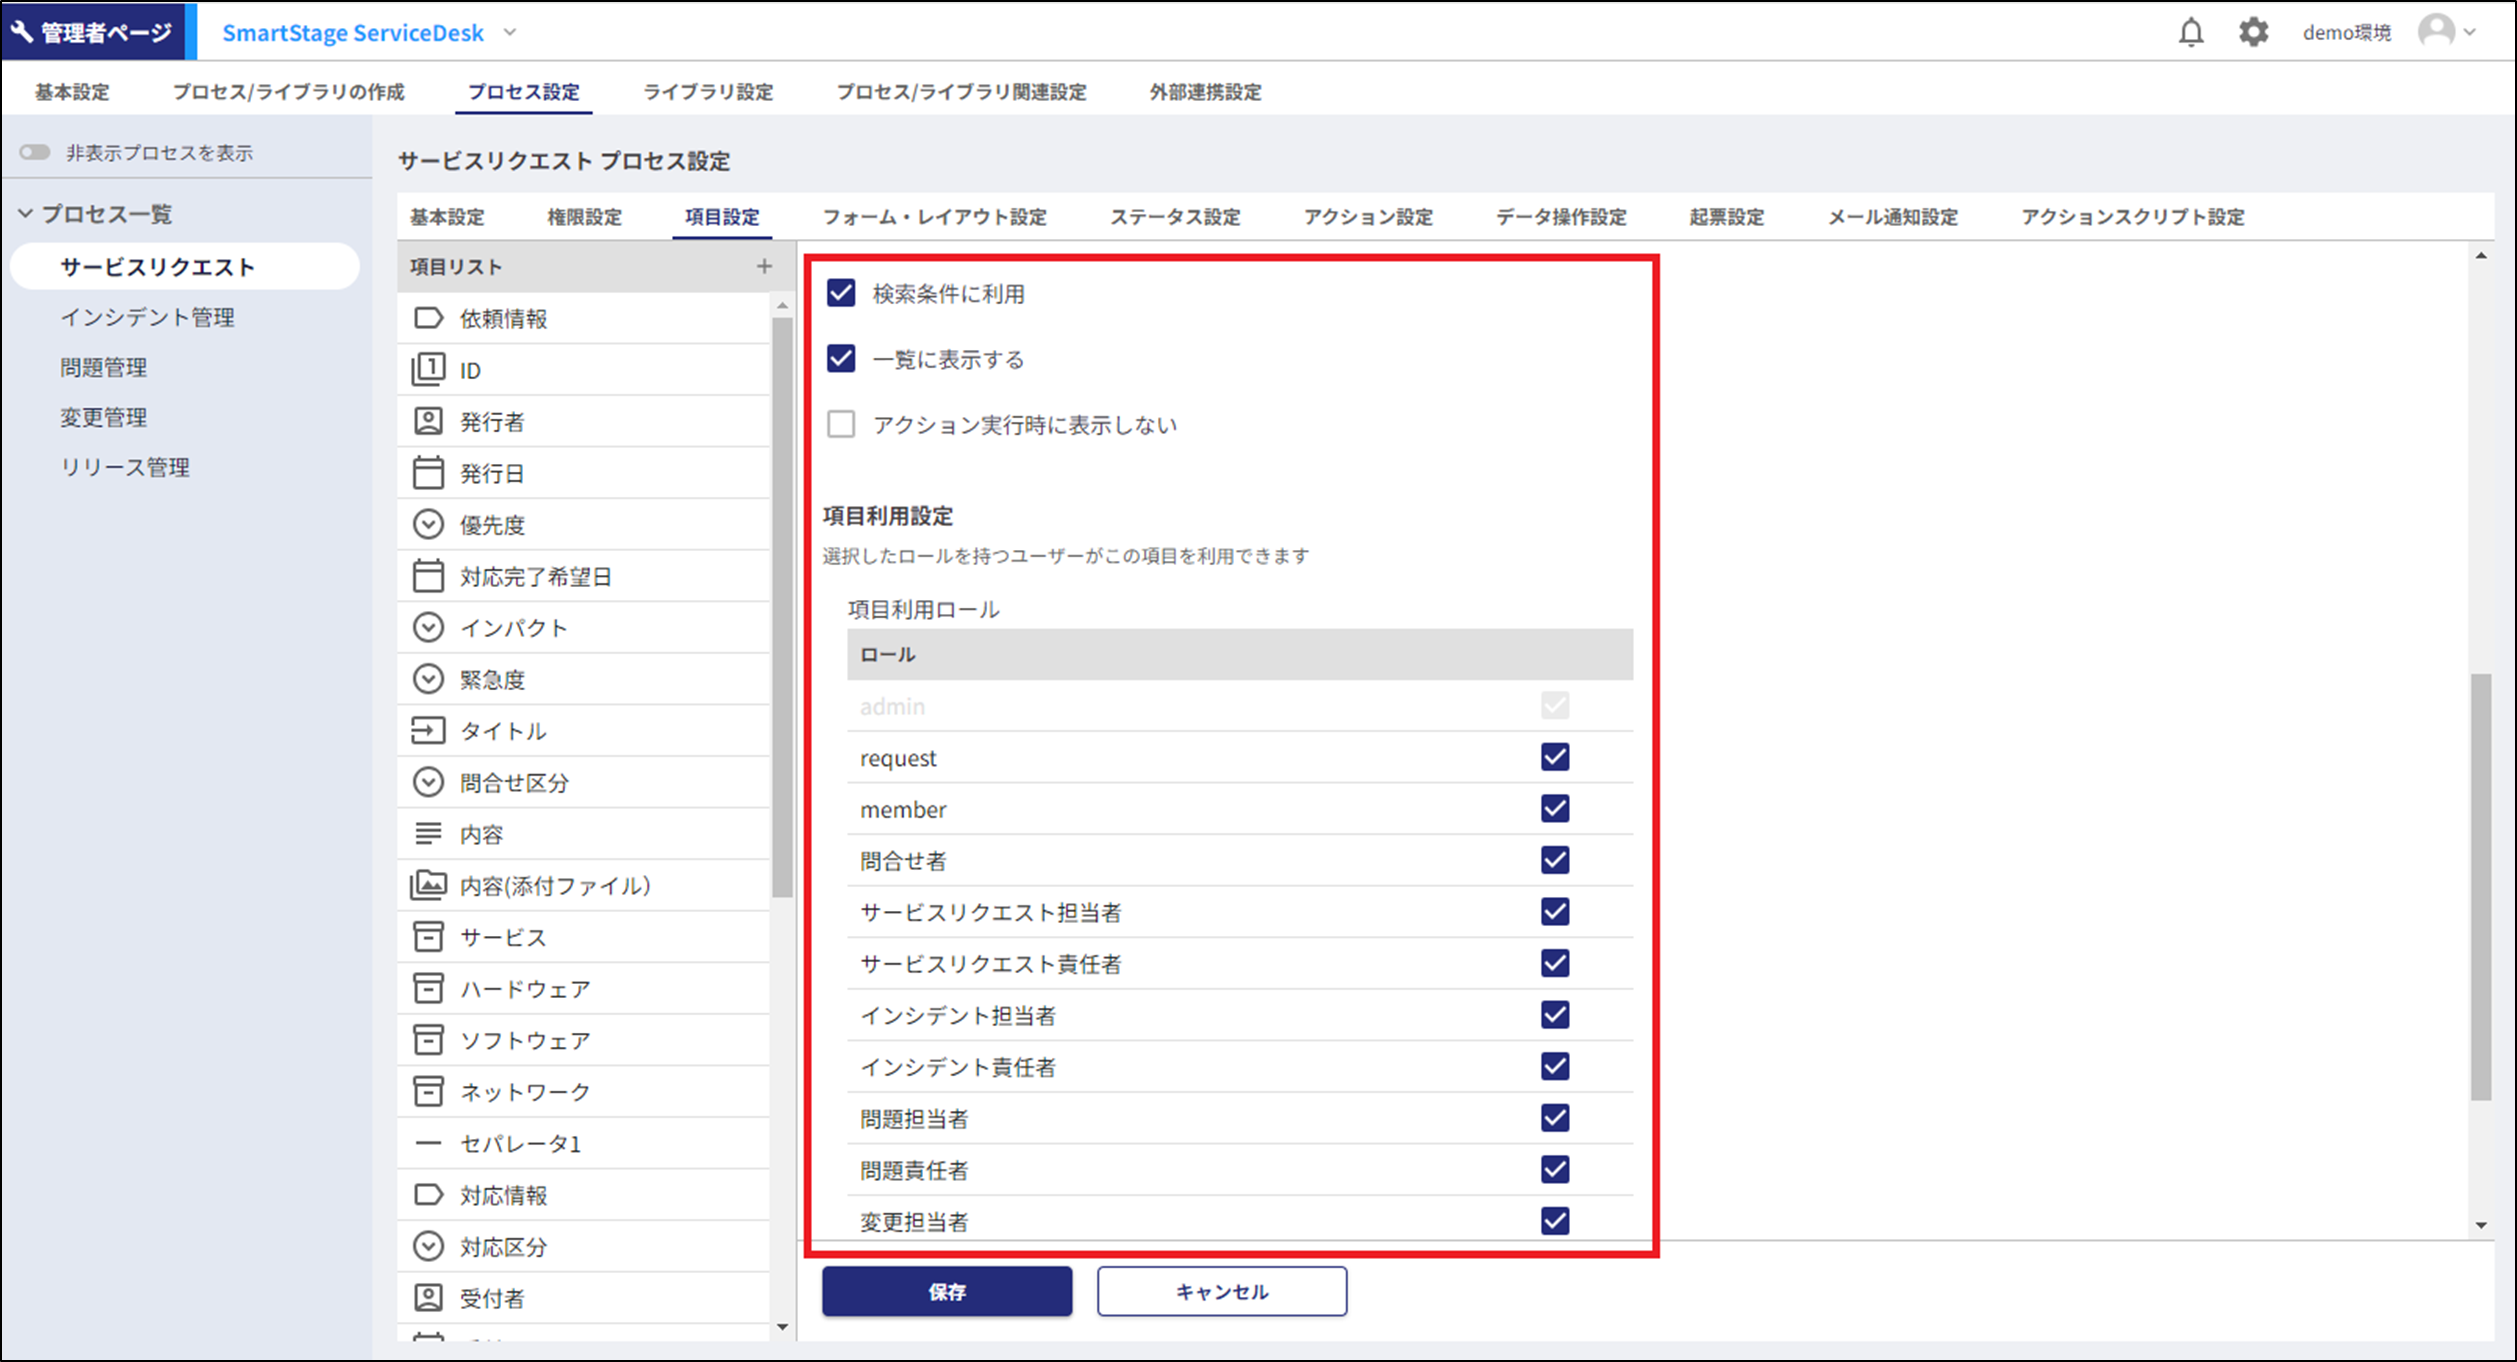Click the plus icon to add an item

pyautogui.click(x=764, y=267)
